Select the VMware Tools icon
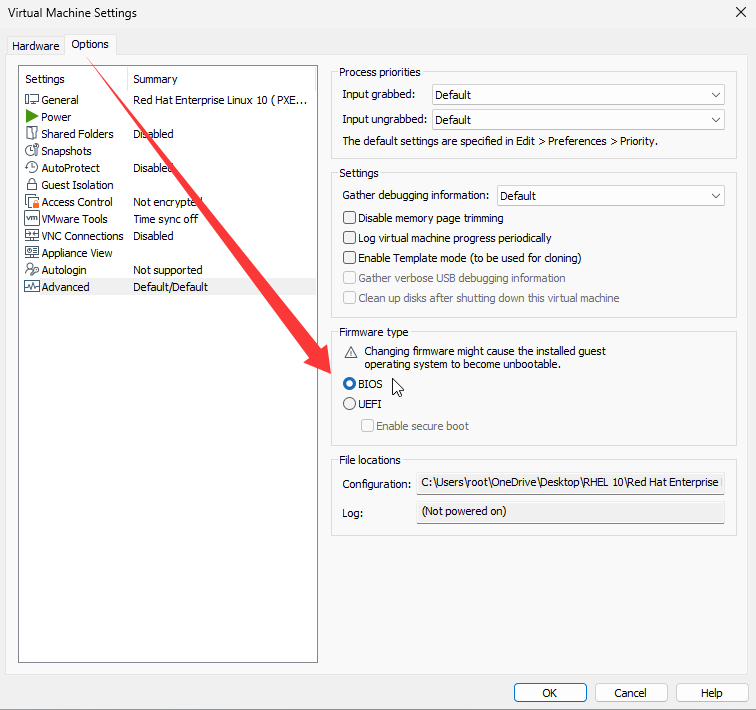The image size is (756, 710). pos(32,219)
